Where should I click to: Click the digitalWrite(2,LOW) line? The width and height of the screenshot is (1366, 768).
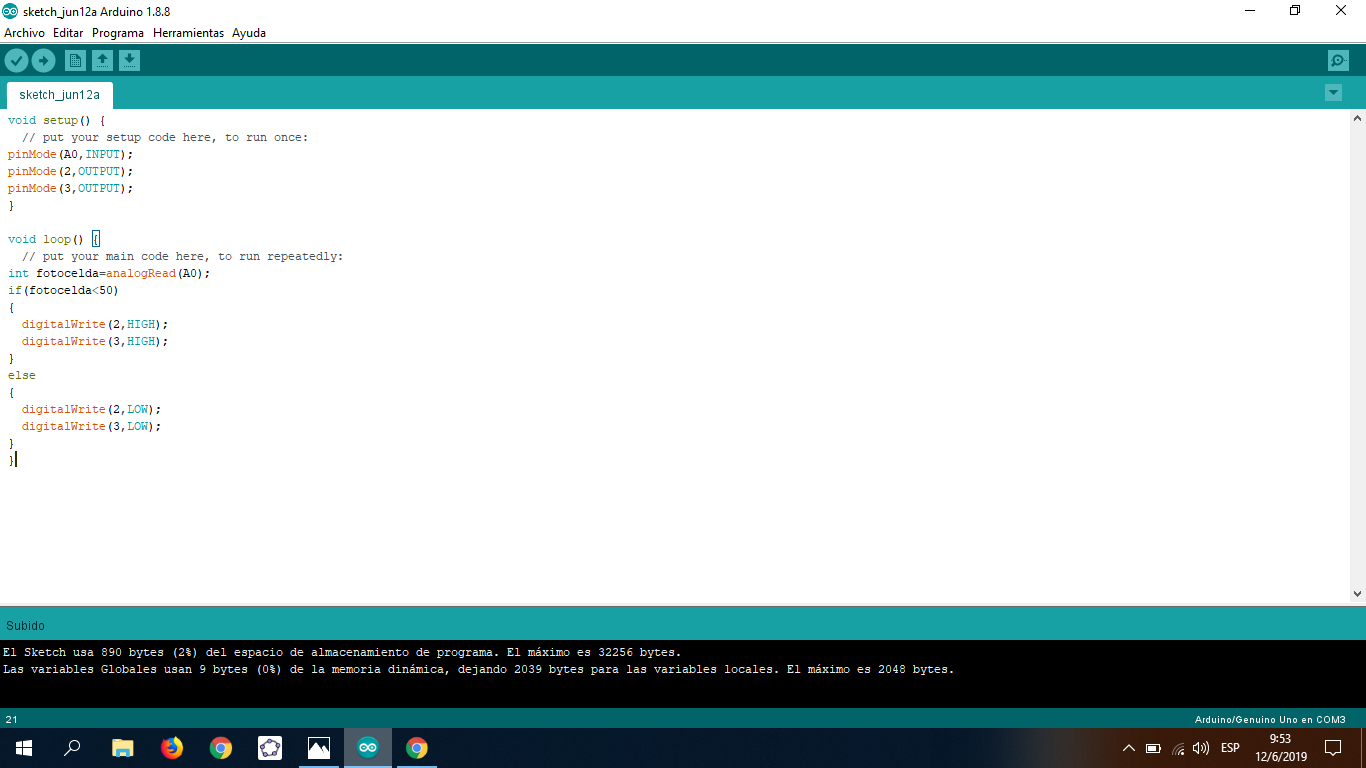pyautogui.click(x=91, y=409)
